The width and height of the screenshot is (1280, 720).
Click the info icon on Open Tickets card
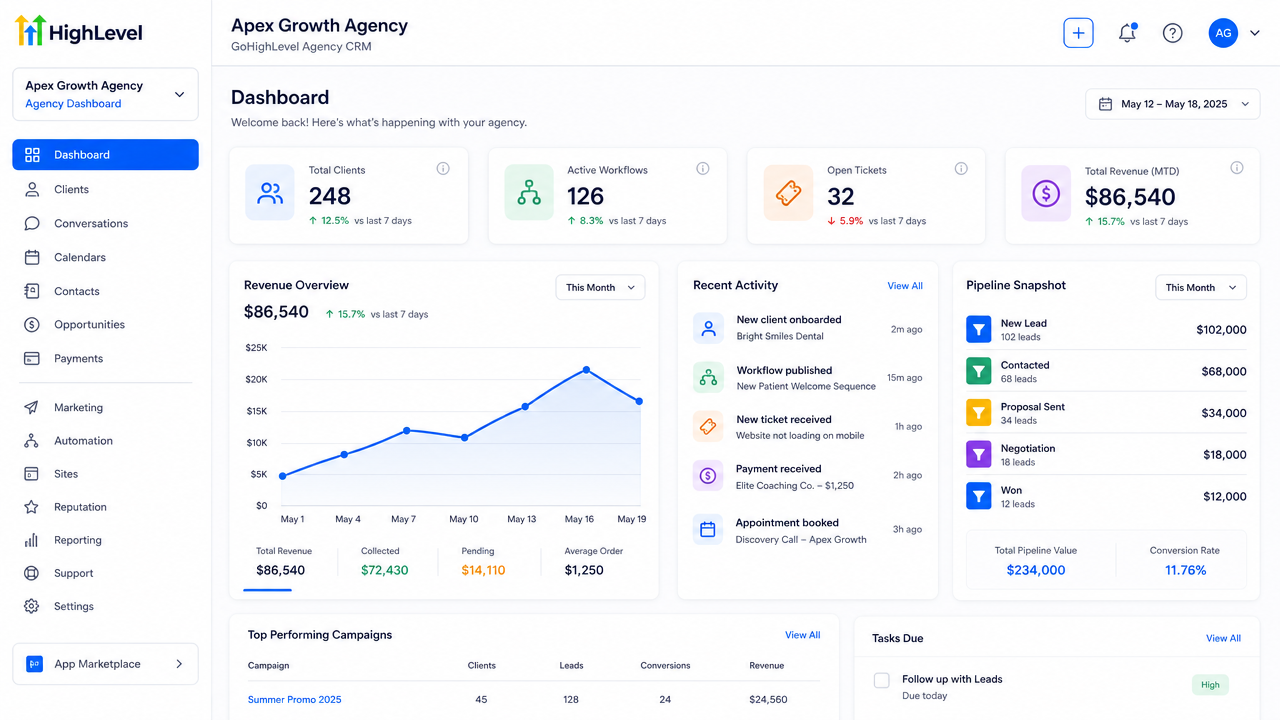[x=961, y=168]
